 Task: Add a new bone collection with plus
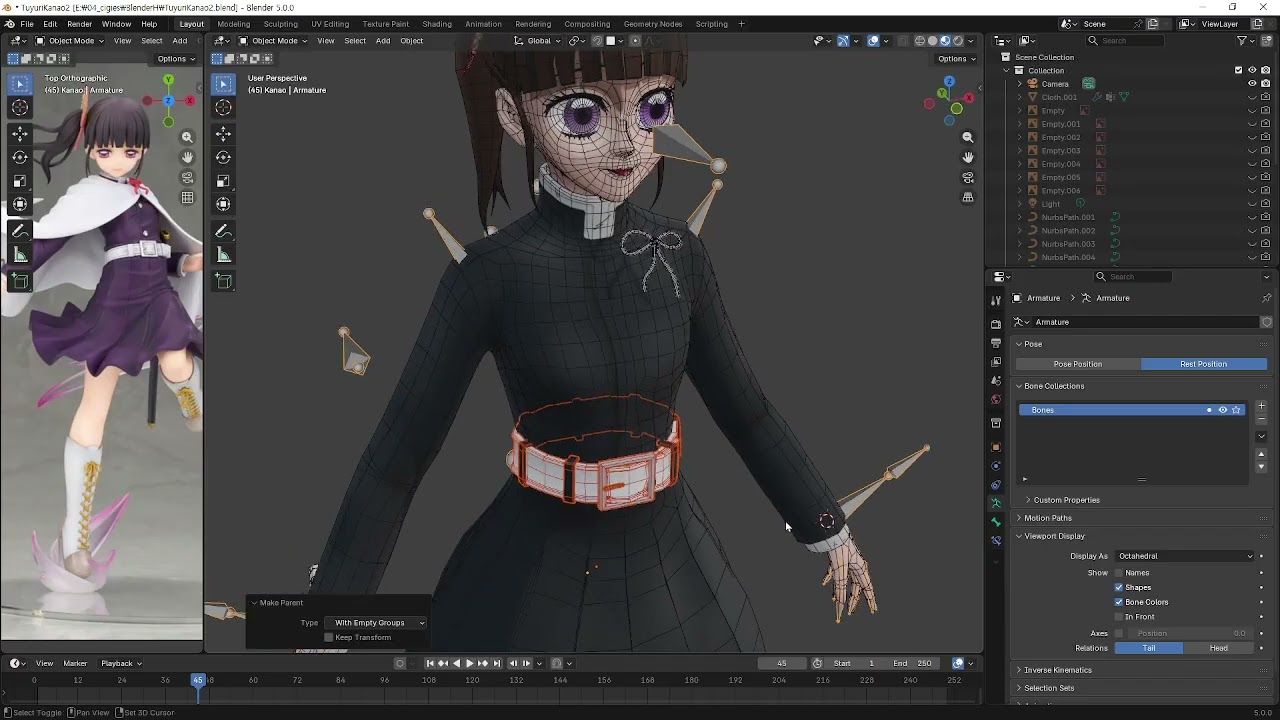coord(1261,406)
